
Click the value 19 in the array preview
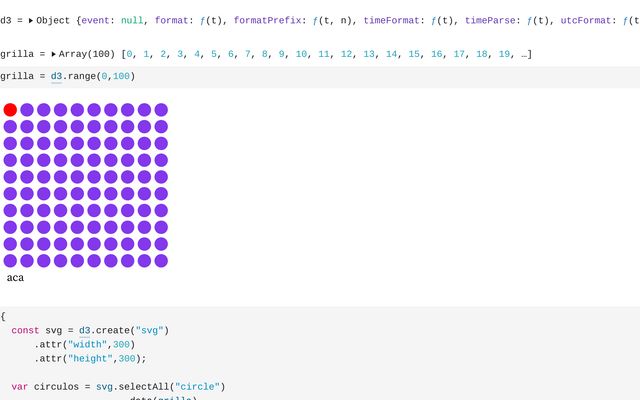tap(505, 54)
